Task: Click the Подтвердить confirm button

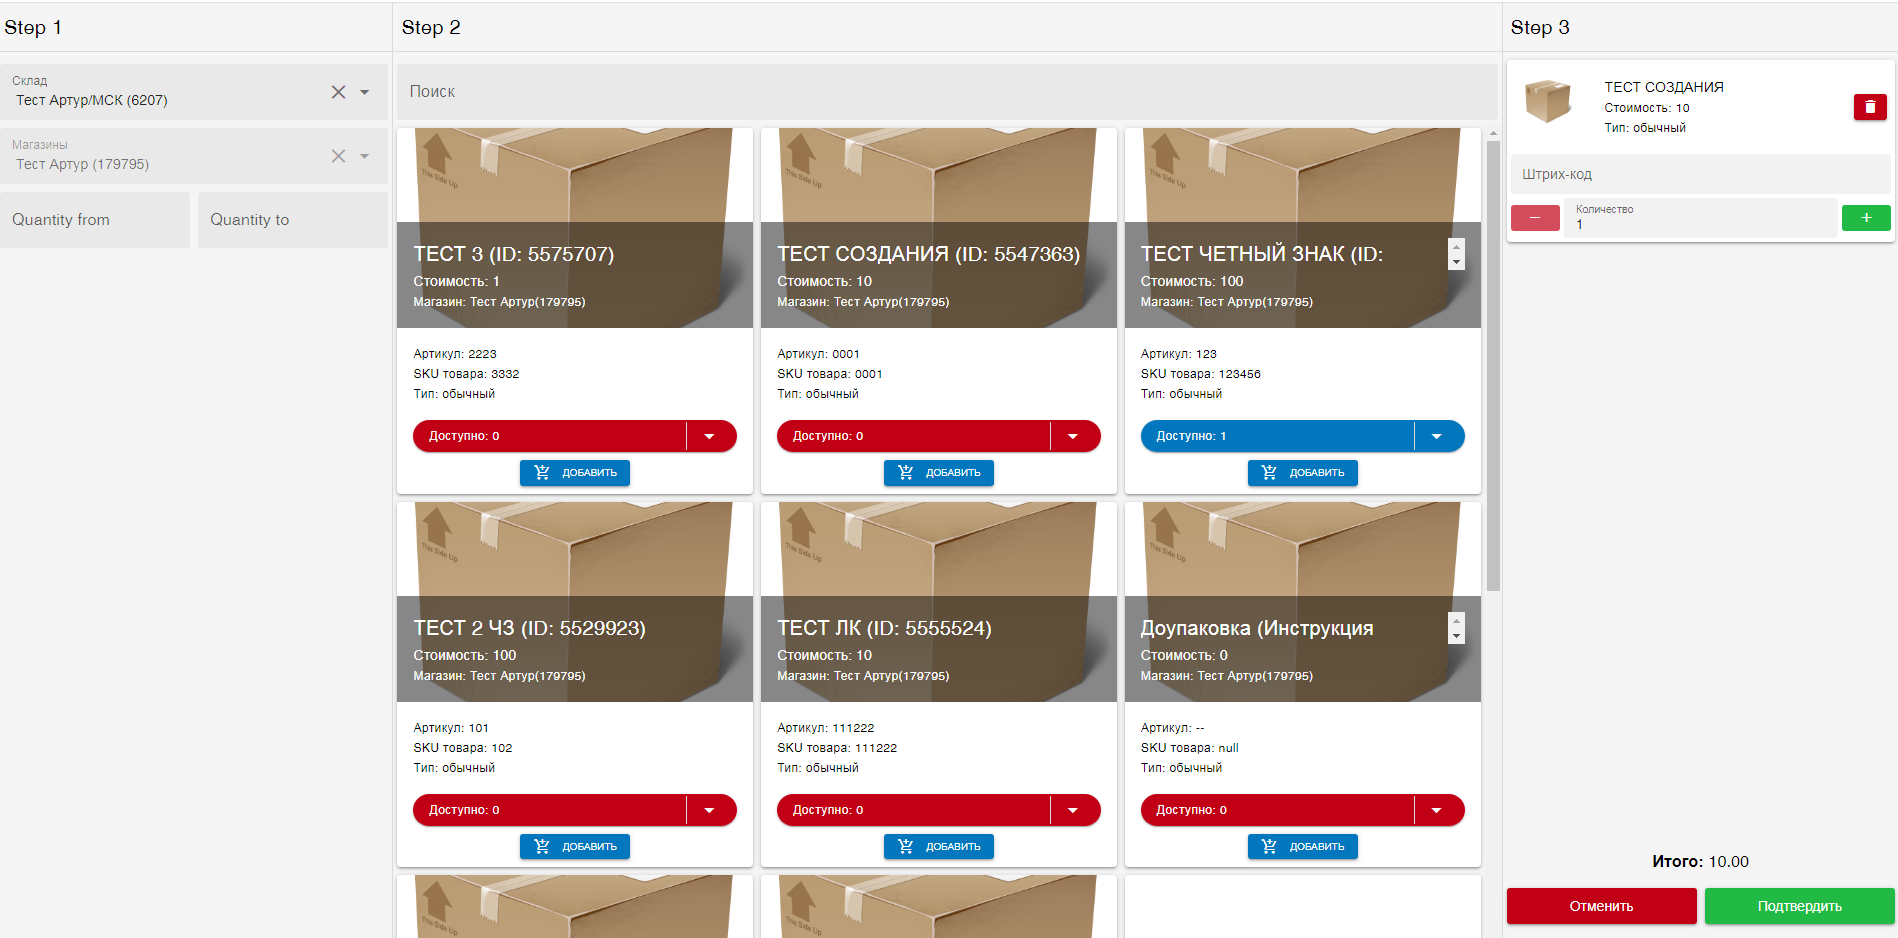Action: pos(1800,906)
